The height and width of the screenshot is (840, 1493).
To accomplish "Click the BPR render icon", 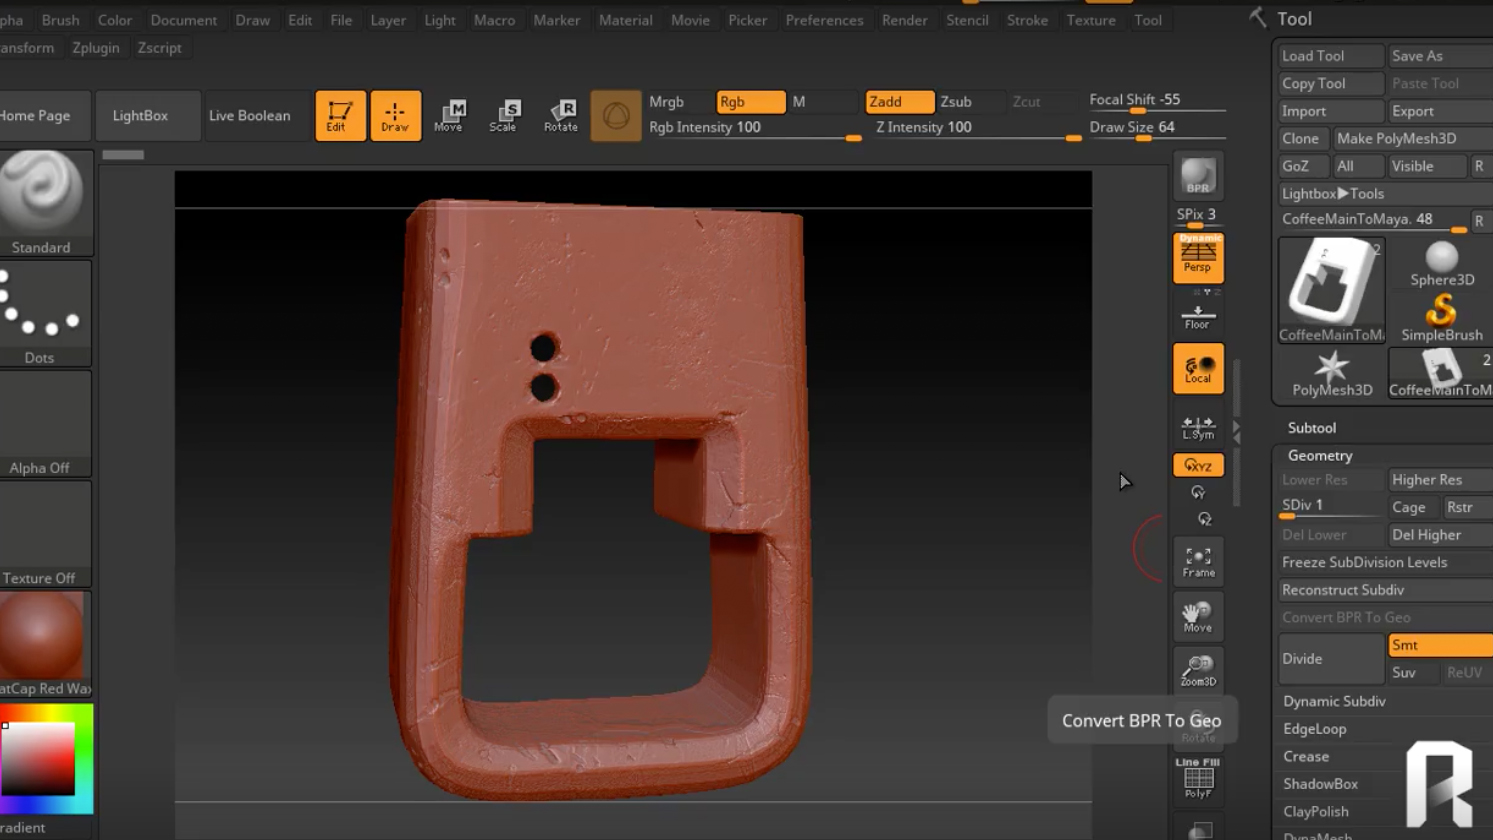I will pos(1198,176).
